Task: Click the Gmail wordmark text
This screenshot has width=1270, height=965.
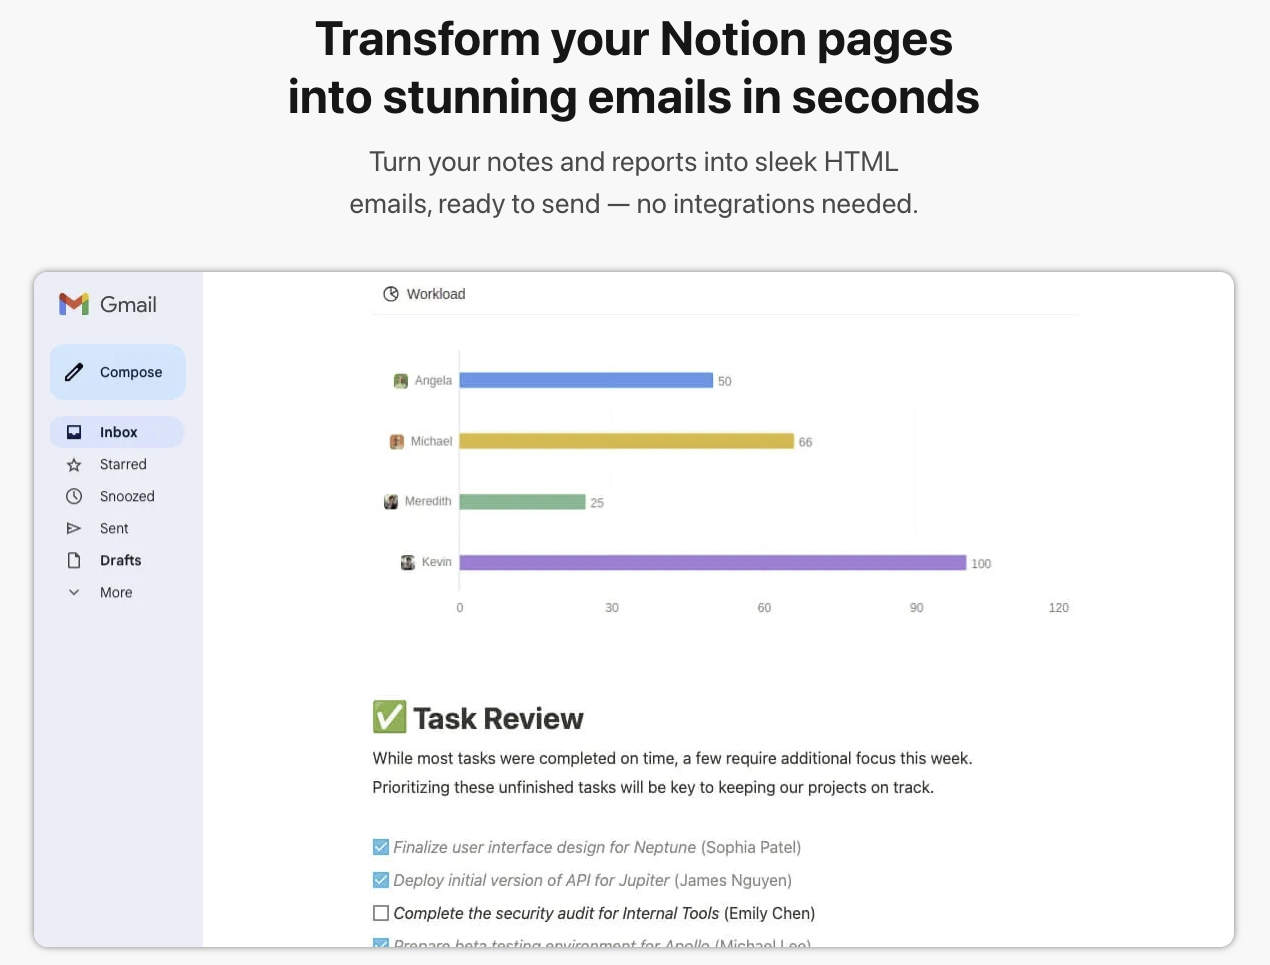Action: (128, 304)
